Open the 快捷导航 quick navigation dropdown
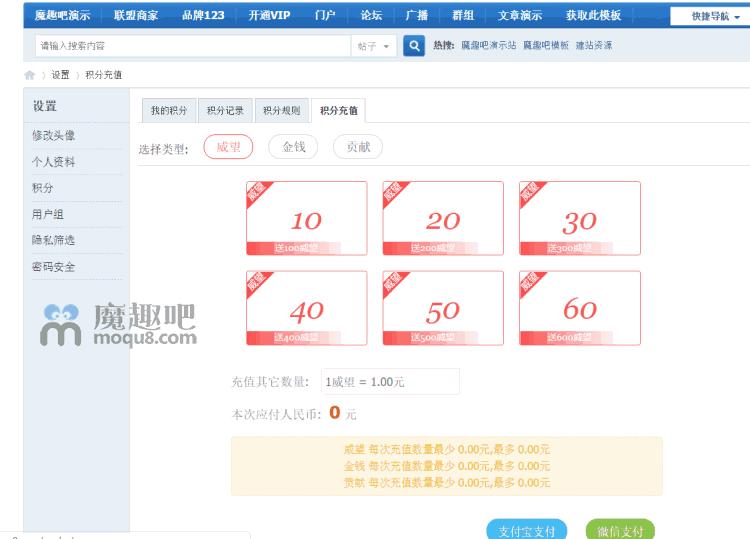This screenshot has width=750, height=539. click(715, 16)
